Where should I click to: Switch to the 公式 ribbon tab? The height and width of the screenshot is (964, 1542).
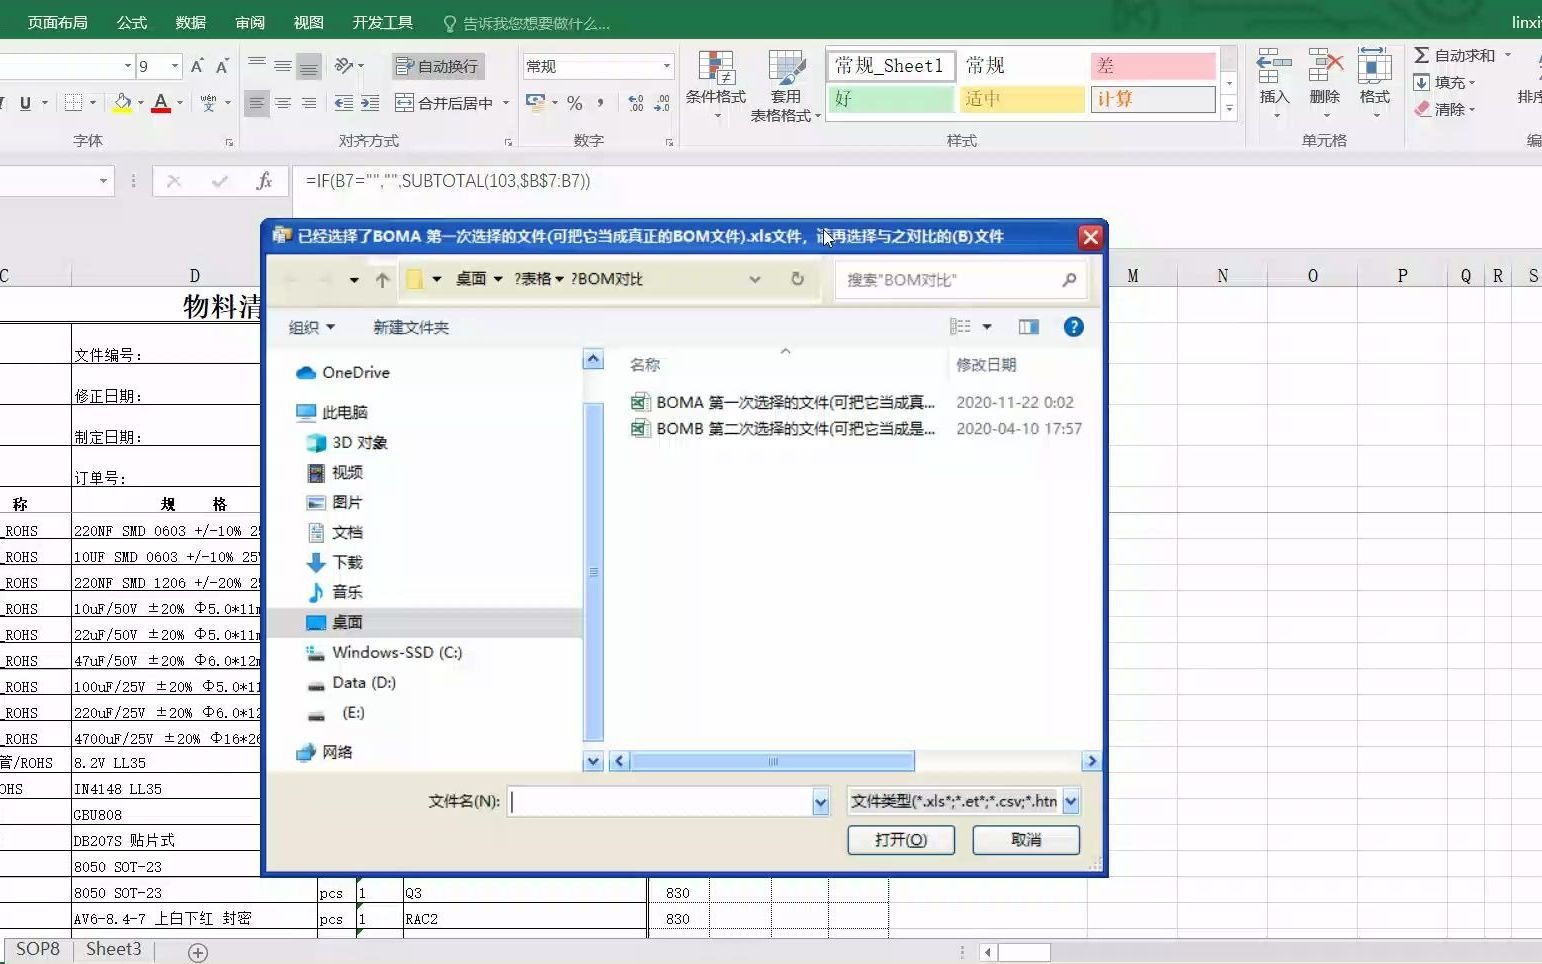click(131, 22)
